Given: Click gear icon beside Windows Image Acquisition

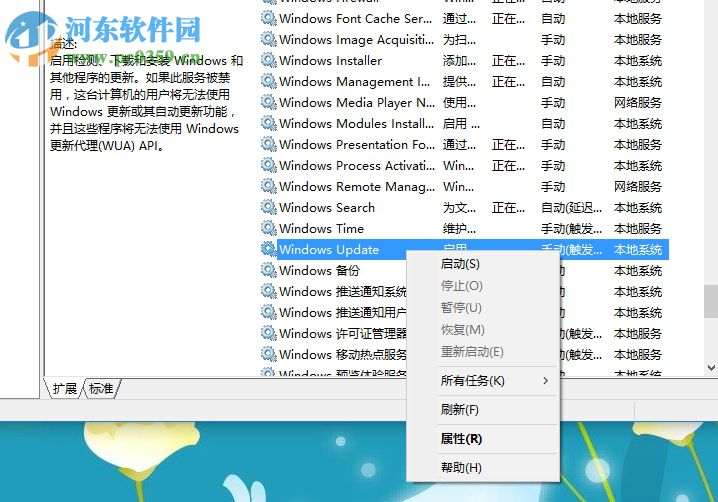Looking at the screenshot, I should (269, 39).
